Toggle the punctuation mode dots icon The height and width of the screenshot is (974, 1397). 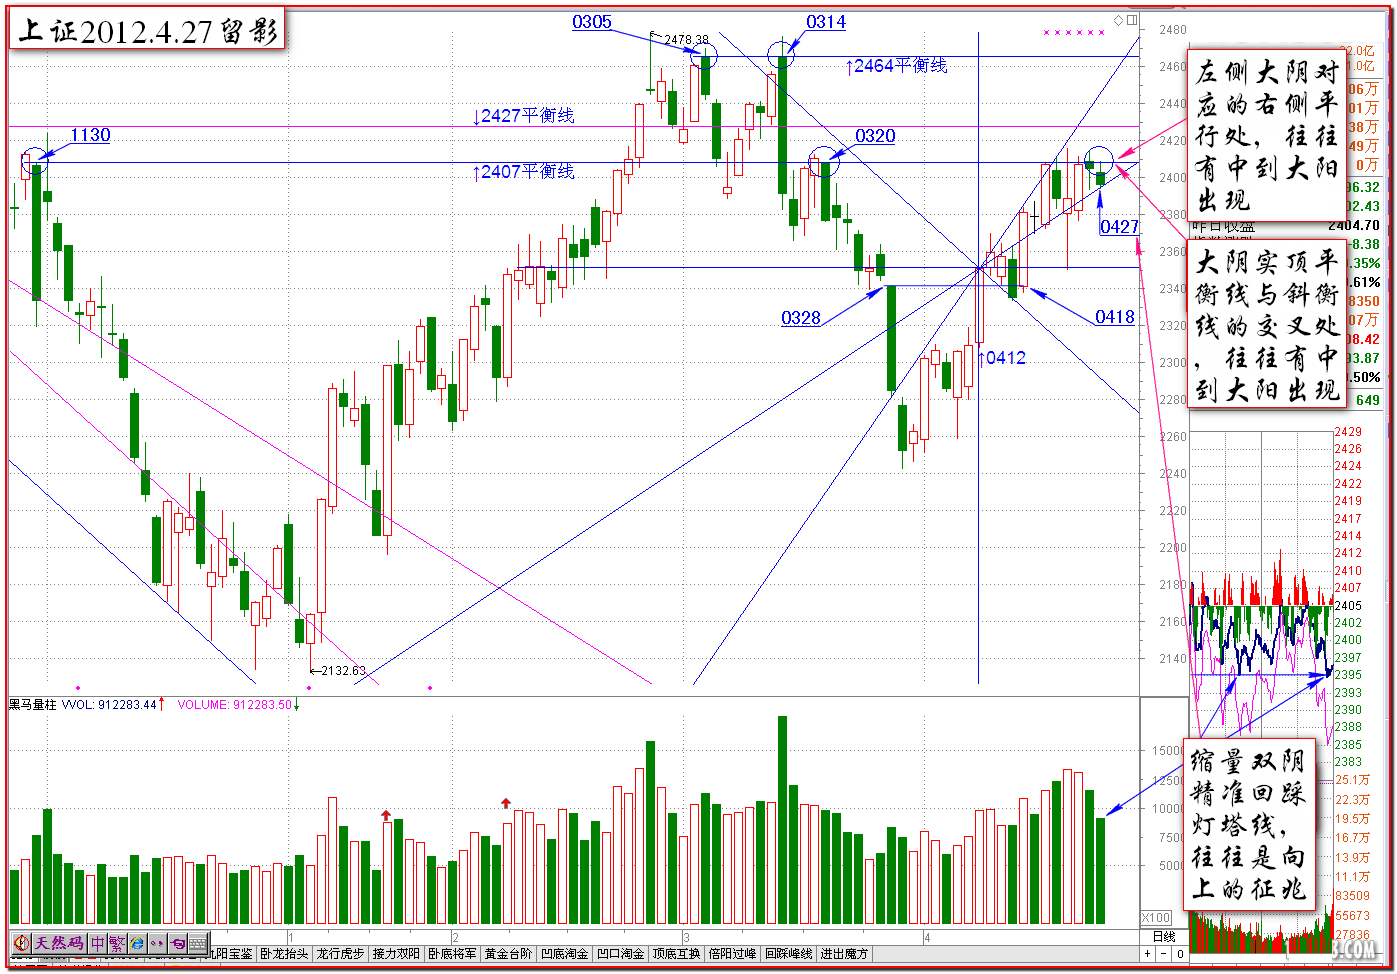(x=157, y=943)
